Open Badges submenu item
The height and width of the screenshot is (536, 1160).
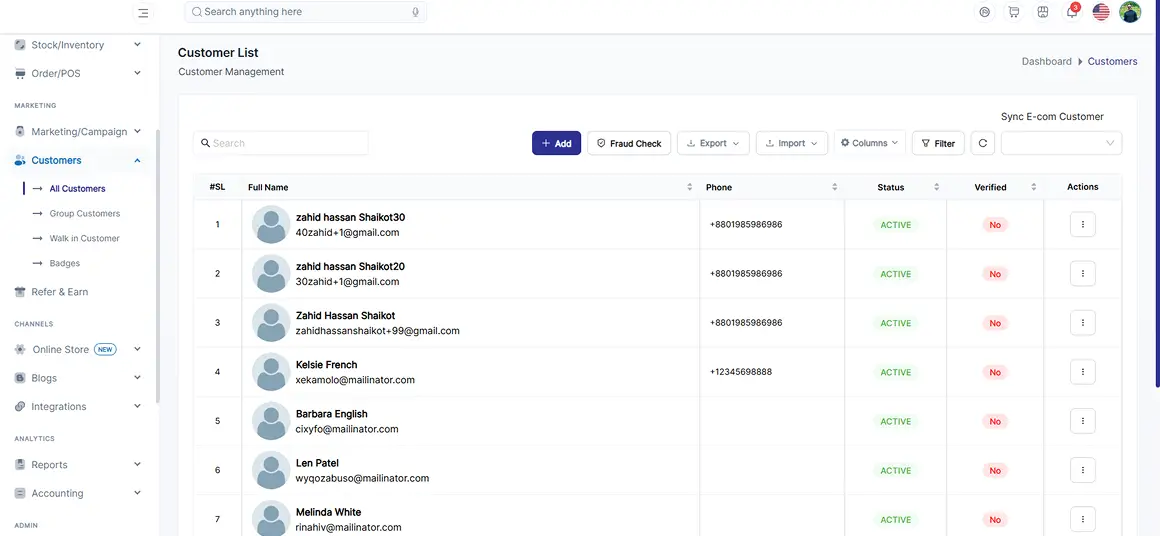(x=64, y=263)
